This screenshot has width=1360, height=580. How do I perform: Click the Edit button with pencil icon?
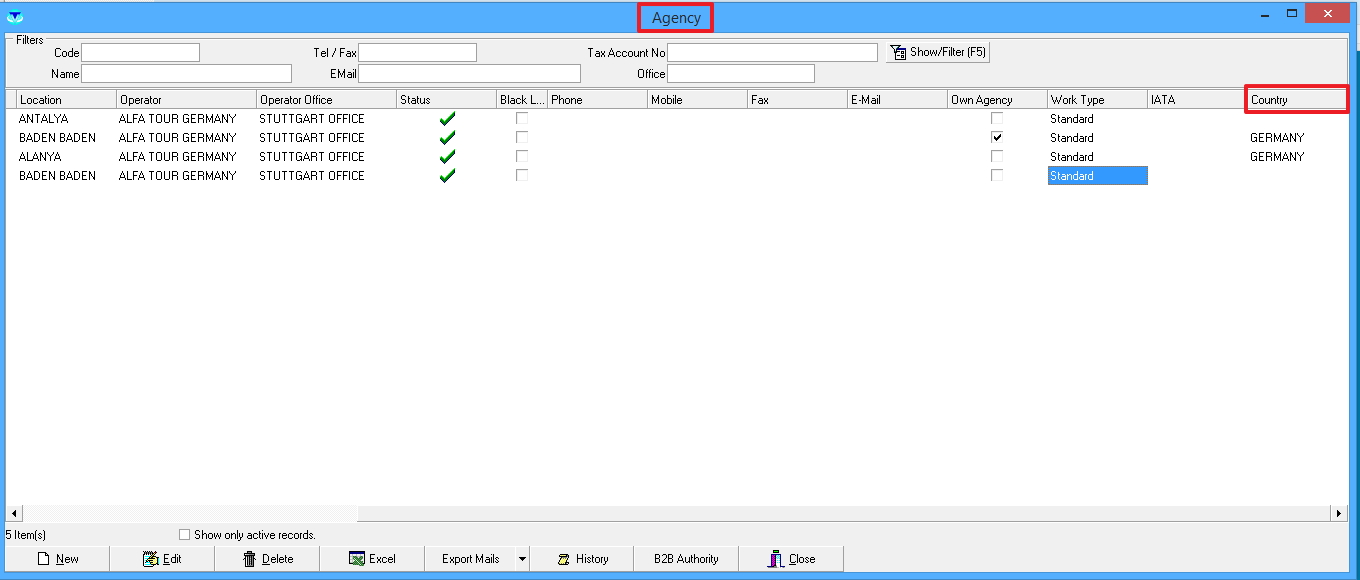pos(162,559)
